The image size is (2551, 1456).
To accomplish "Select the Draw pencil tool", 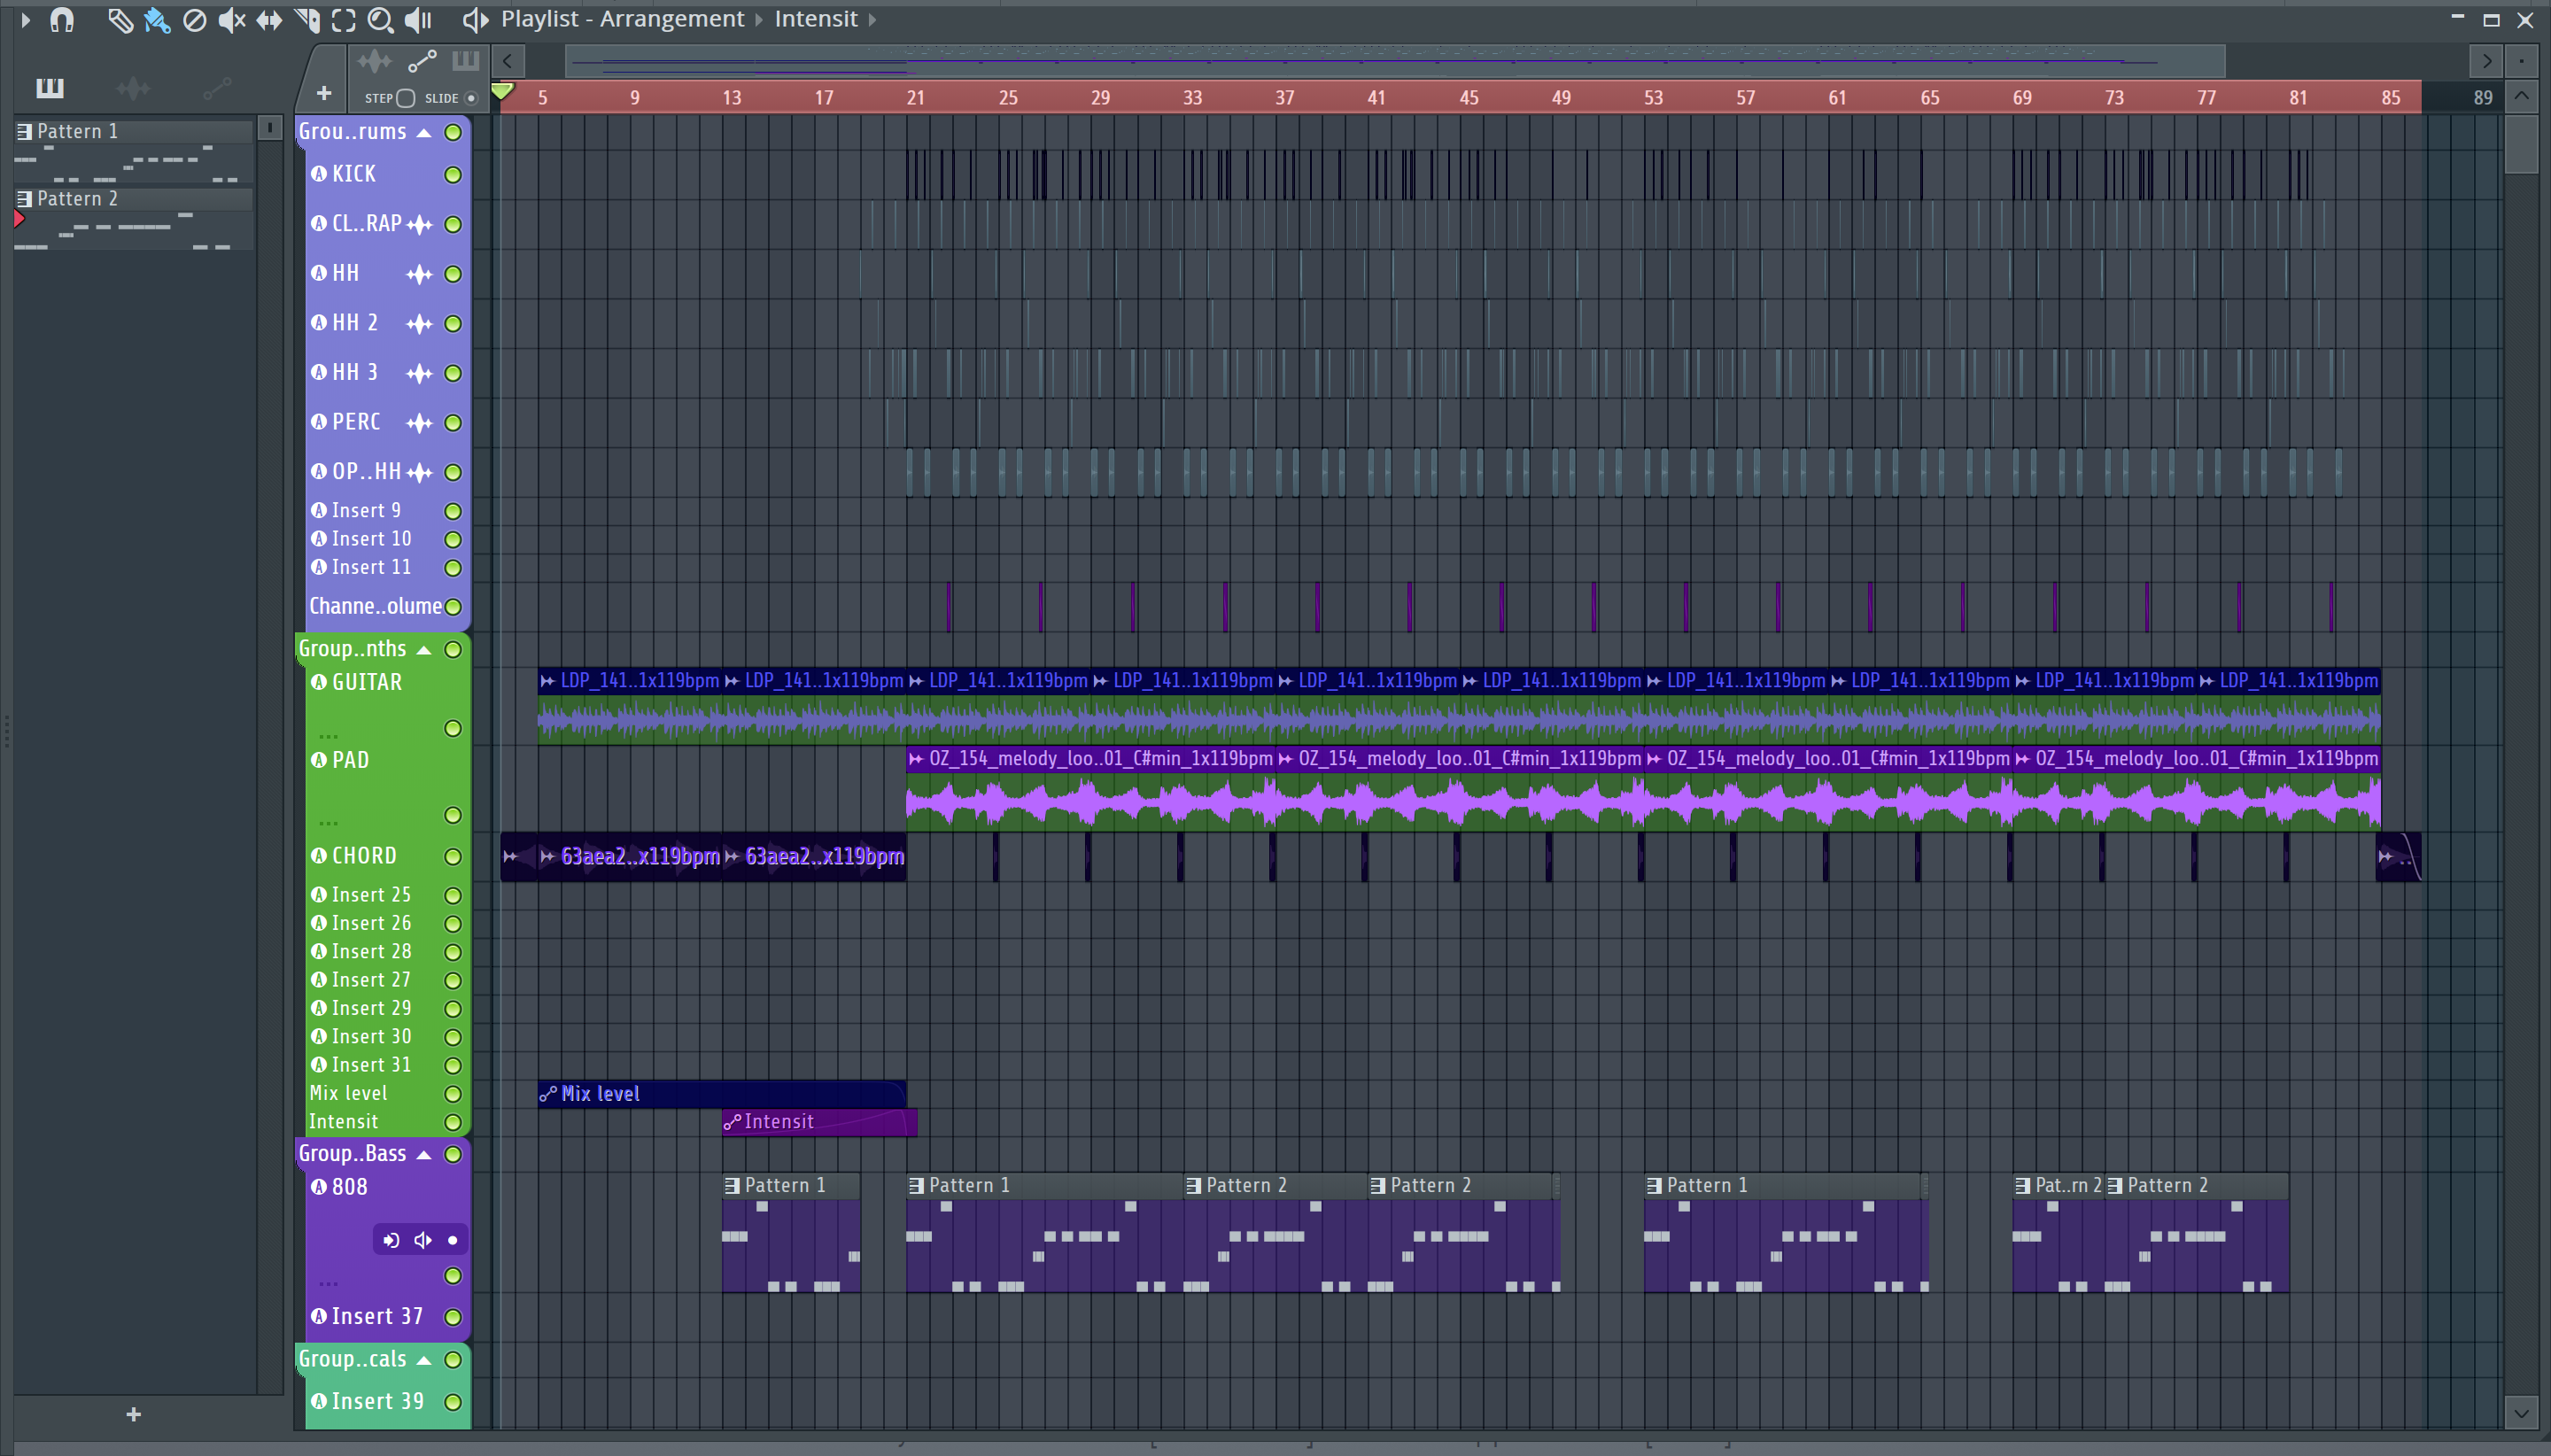I will 120,20.
